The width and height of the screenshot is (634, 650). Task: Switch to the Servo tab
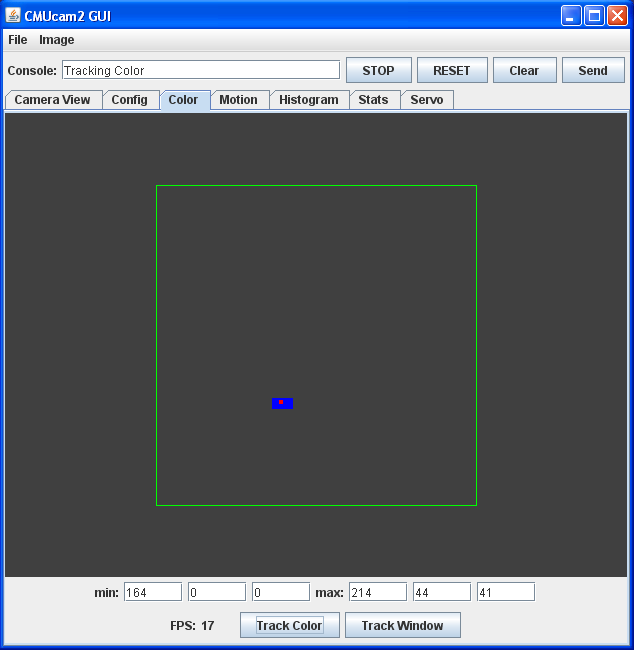coord(427,100)
